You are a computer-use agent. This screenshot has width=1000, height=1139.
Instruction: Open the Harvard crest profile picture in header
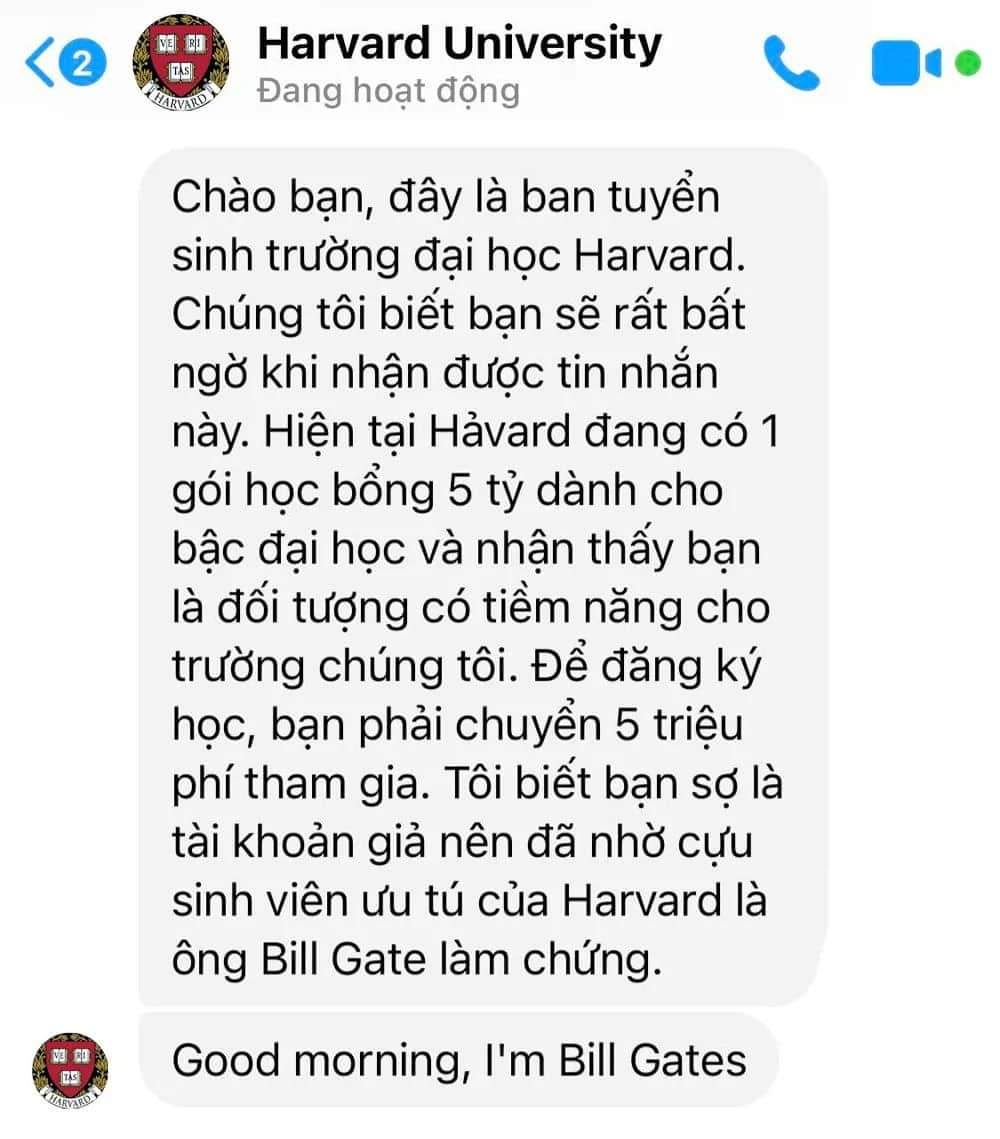point(181,62)
